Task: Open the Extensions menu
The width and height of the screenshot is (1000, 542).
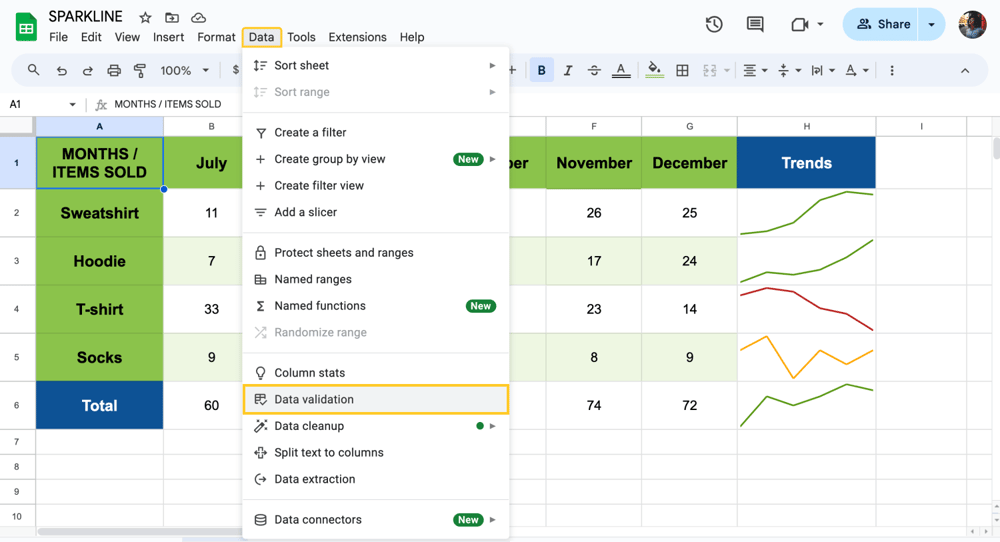Action: click(357, 37)
